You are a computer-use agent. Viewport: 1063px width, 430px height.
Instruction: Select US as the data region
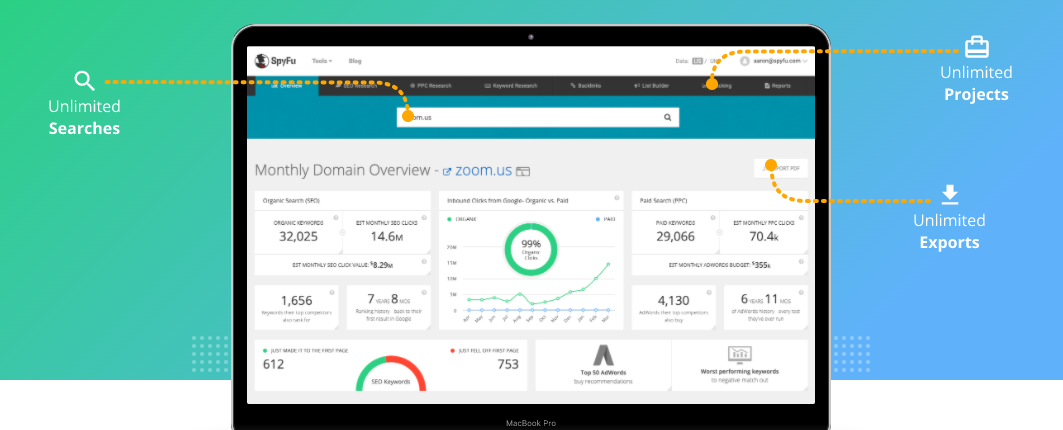click(697, 61)
